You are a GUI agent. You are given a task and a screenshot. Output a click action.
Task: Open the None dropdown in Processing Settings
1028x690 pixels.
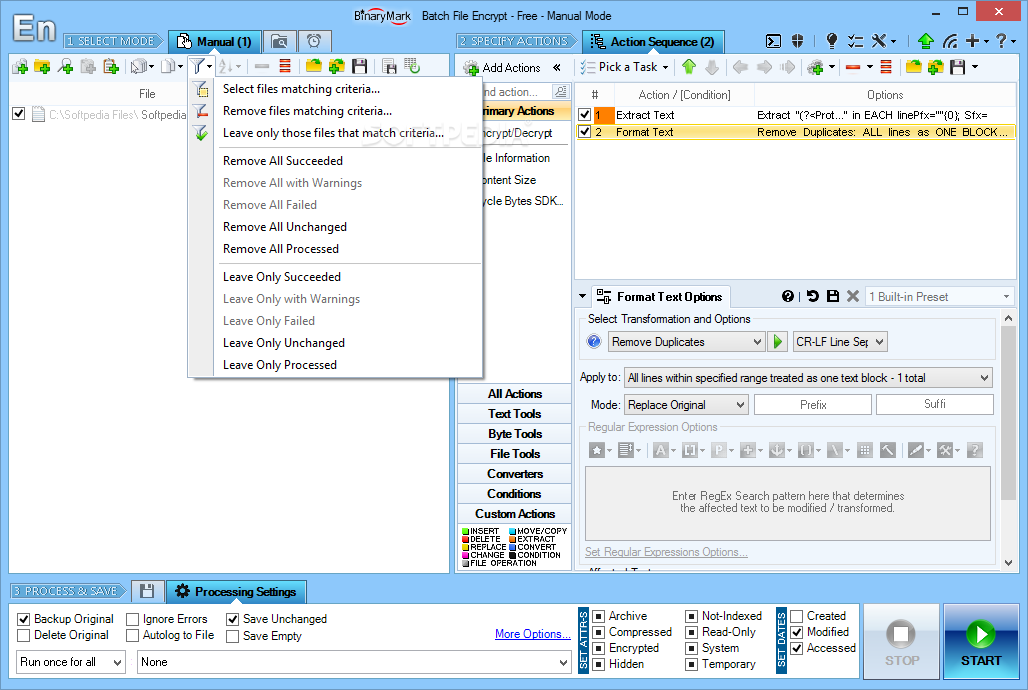pyautogui.click(x=354, y=662)
